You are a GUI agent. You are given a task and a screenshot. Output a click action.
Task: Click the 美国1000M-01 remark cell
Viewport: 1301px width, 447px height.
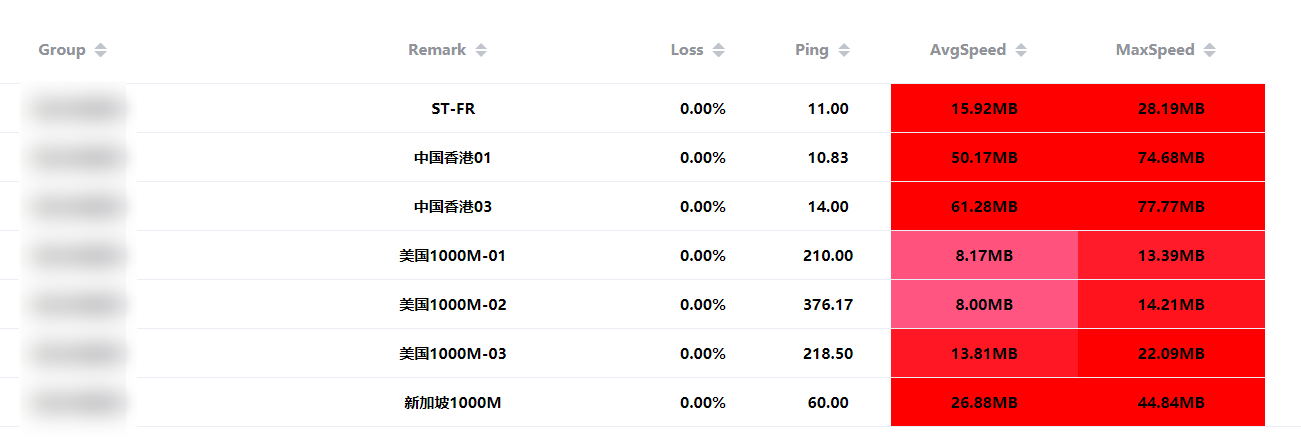click(x=453, y=255)
